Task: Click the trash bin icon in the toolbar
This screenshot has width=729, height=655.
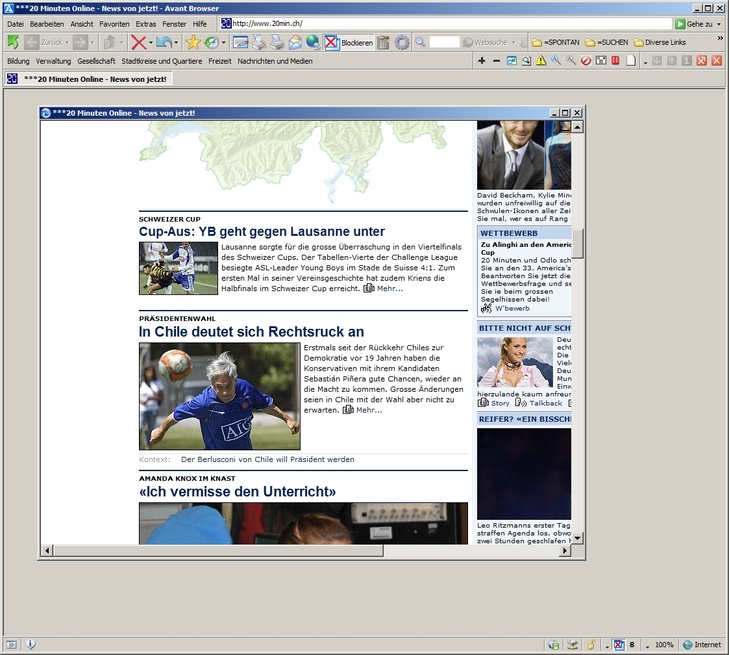Action: coord(383,42)
